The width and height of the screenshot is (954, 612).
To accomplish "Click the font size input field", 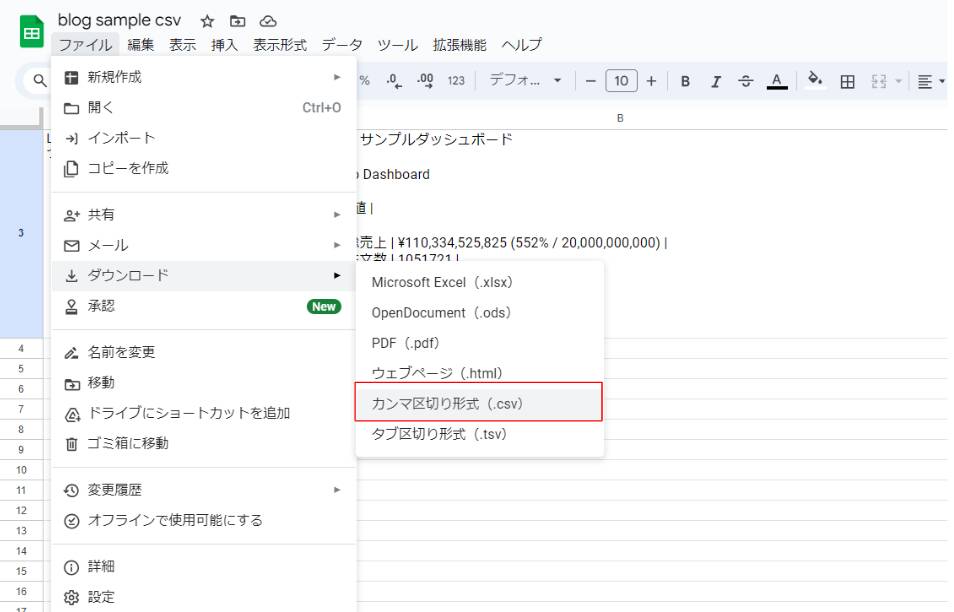I will click(622, 81).
